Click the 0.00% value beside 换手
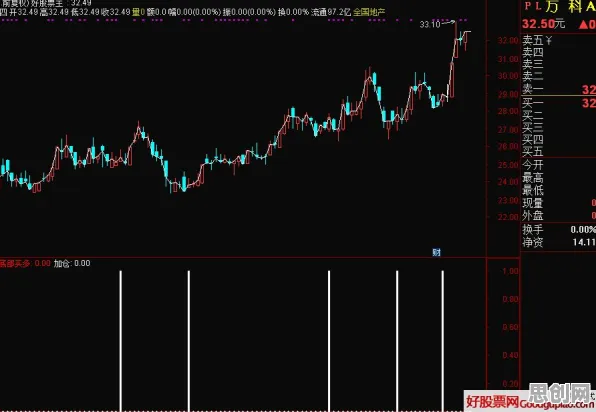596x412 pixels. coord(583,230)
